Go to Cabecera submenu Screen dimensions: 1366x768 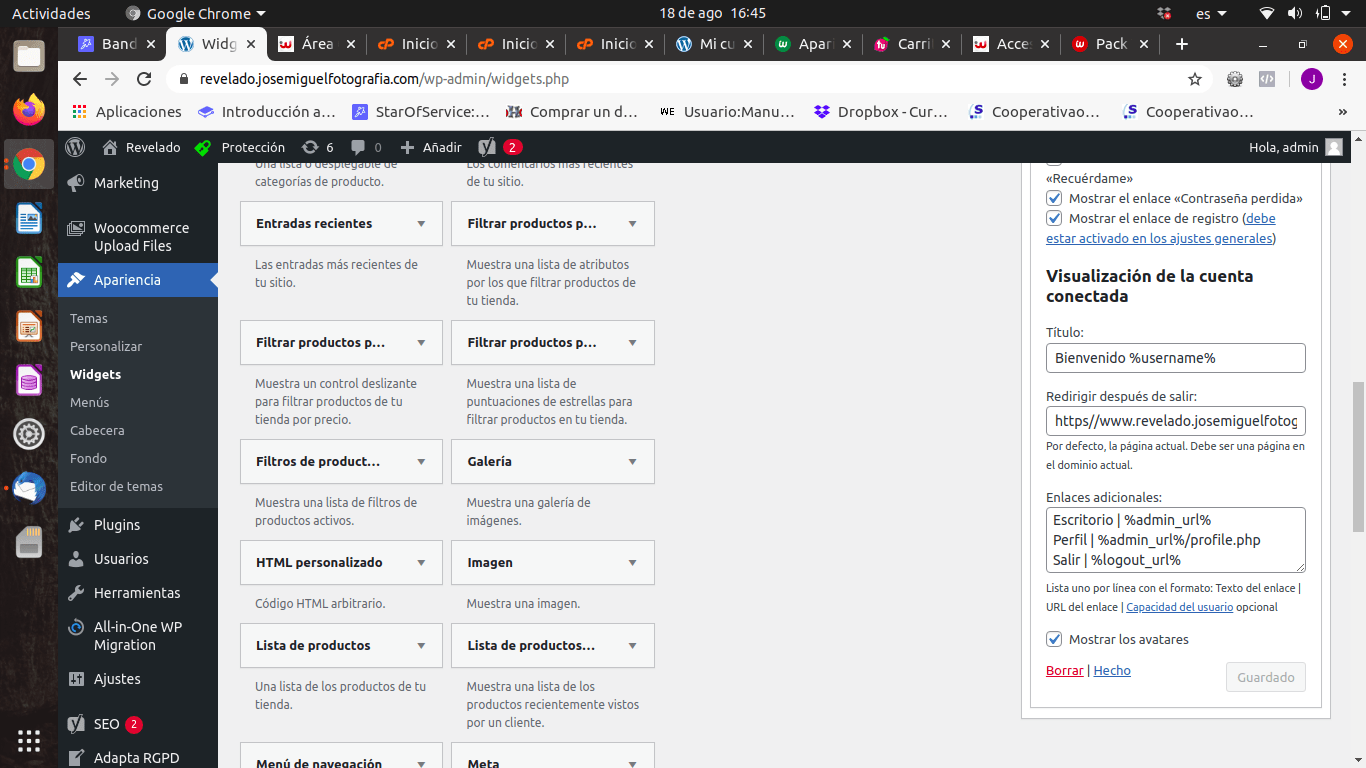point(97,430)
